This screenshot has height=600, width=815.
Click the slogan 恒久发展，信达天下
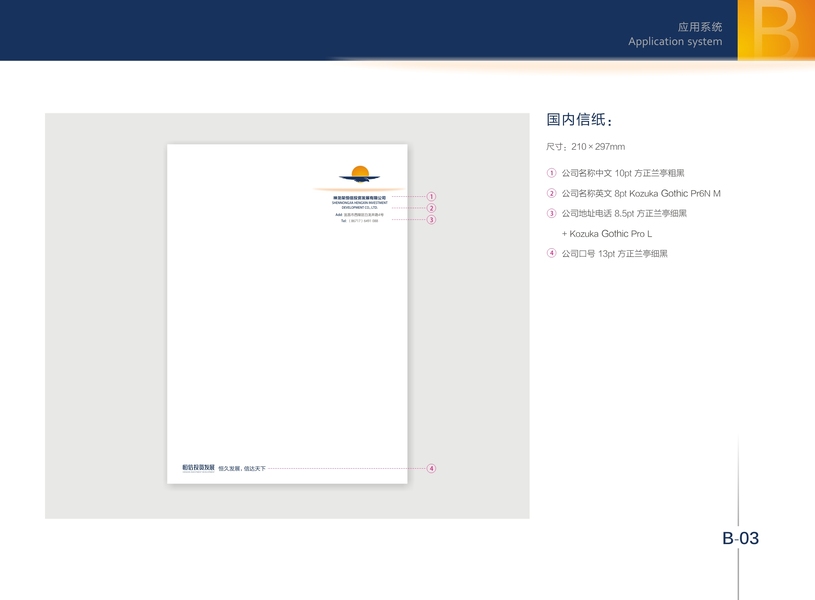pyautogui.click(x=242, y=468)
